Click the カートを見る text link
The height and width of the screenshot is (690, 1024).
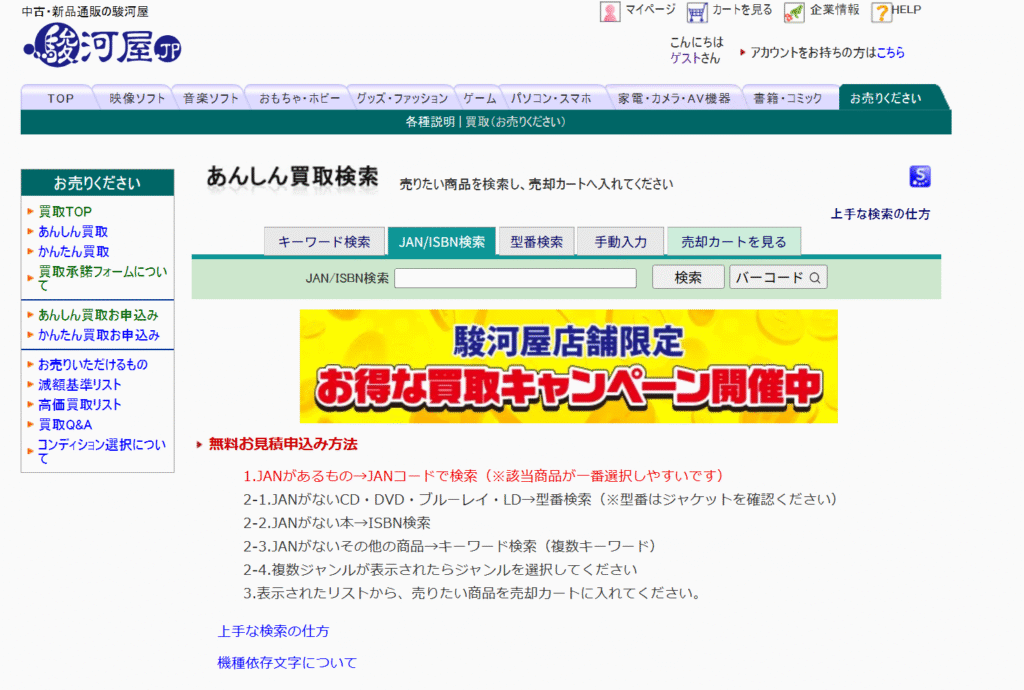pyautogui.click(x=742, y=10)
